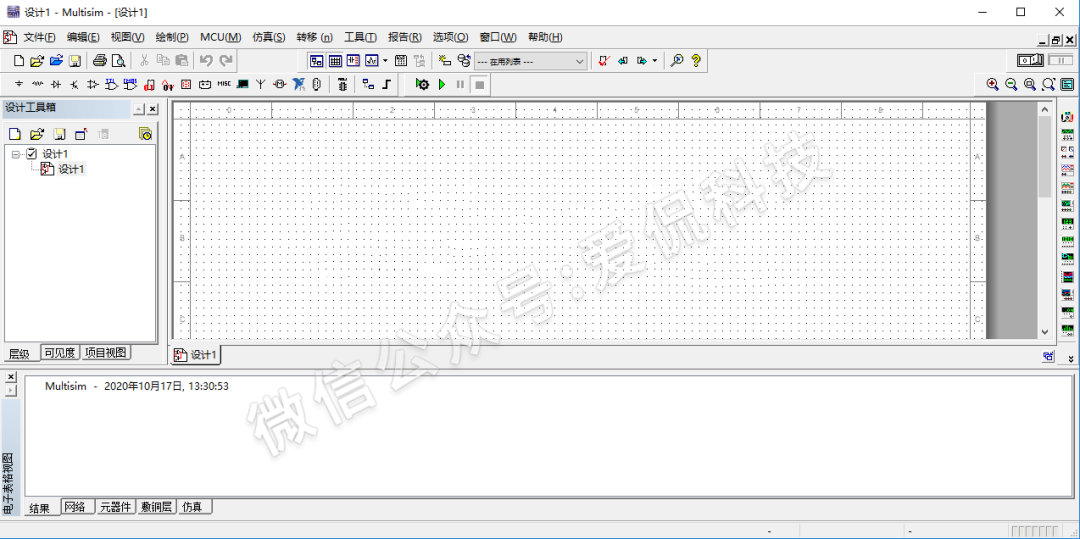The image size is (1080, 539).
Task: Collapse the 设计1 tree node
Action: click(x=16, y=154)
